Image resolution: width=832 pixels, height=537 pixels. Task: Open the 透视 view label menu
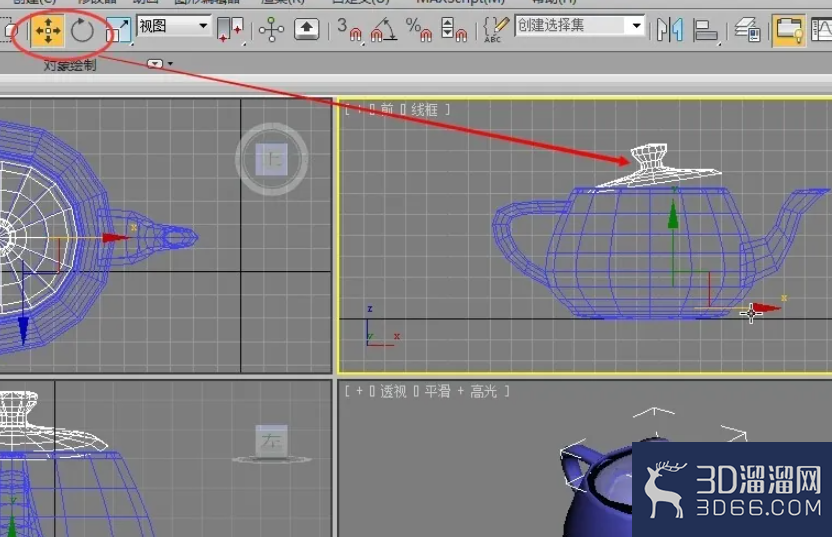393,392
